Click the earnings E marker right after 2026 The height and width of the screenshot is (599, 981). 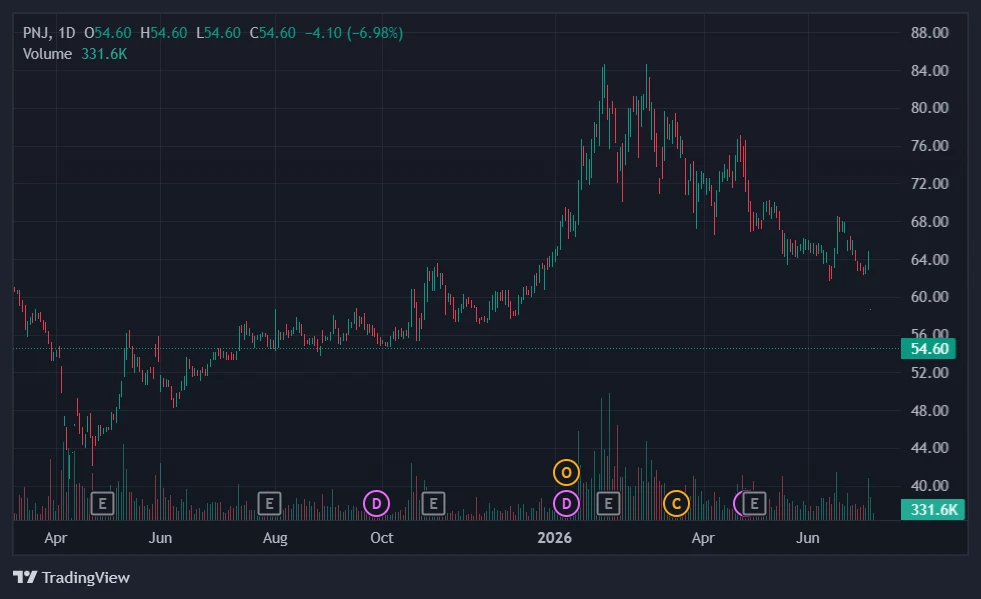[608, 503]
